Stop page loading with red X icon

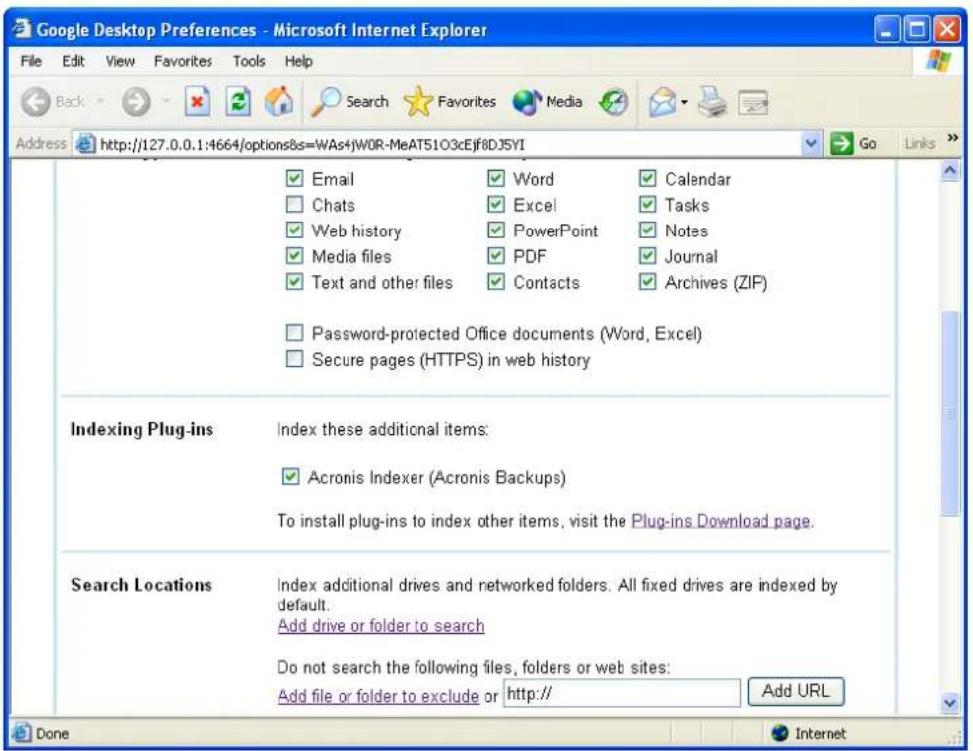pyautogui.click(x=197, y=101)
